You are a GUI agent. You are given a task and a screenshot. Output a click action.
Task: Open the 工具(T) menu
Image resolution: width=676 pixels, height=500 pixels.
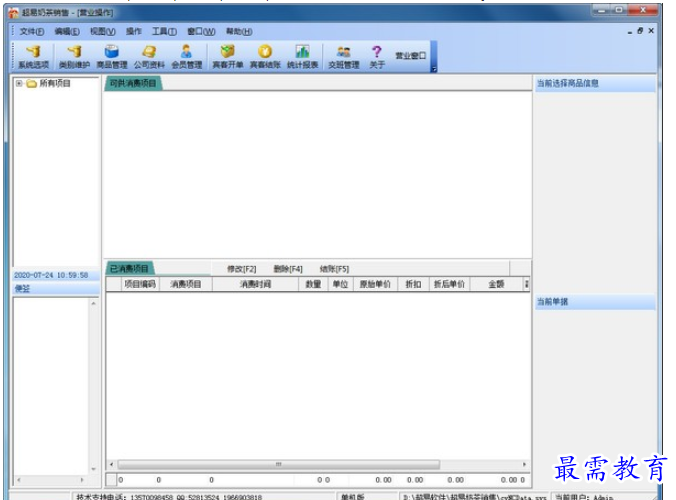164,31
